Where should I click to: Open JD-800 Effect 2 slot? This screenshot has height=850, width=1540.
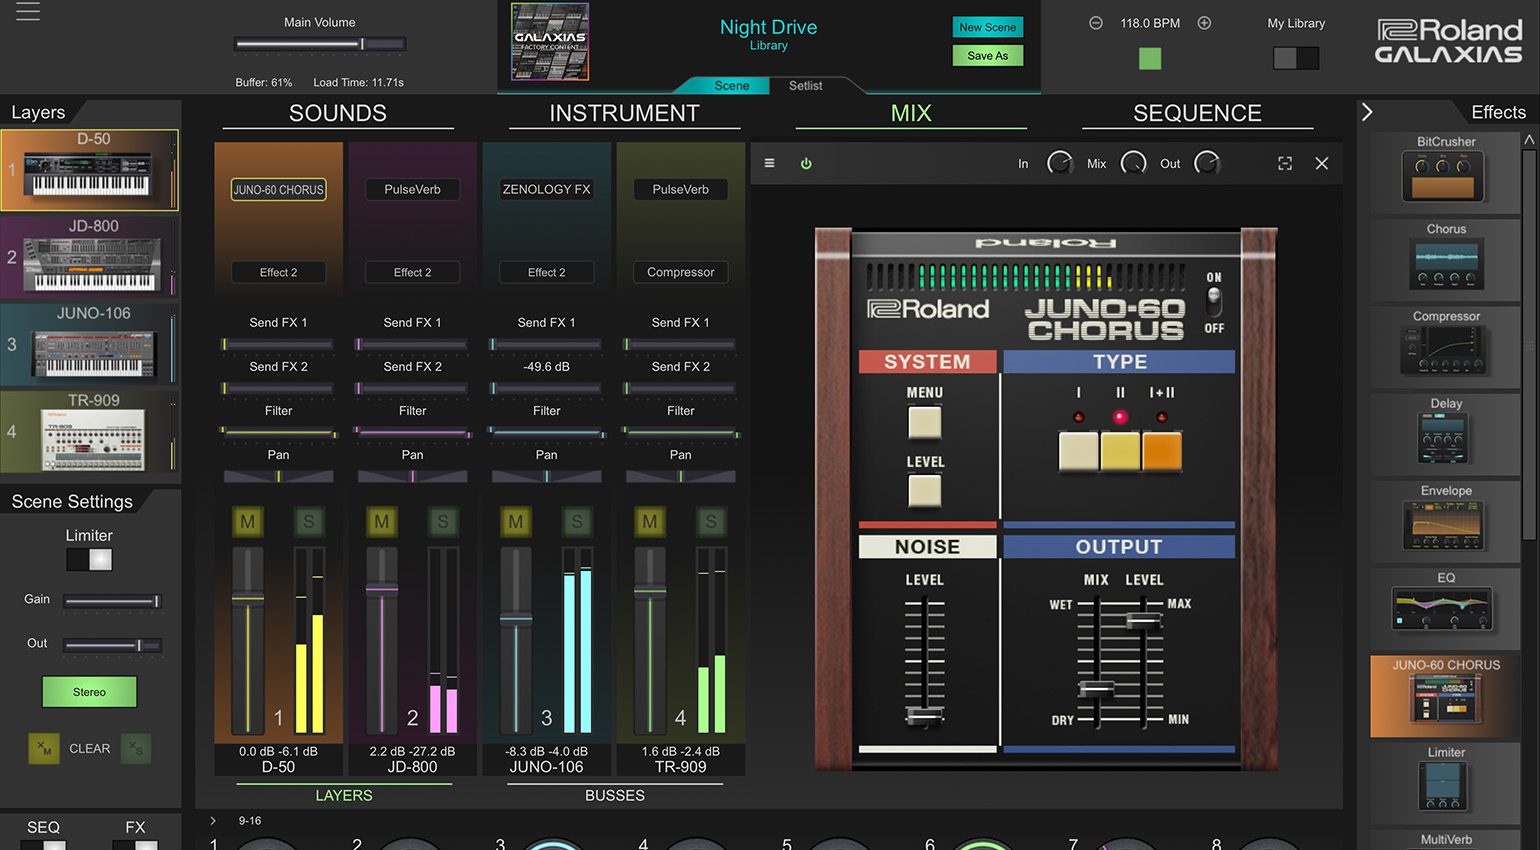coord(413,272)
